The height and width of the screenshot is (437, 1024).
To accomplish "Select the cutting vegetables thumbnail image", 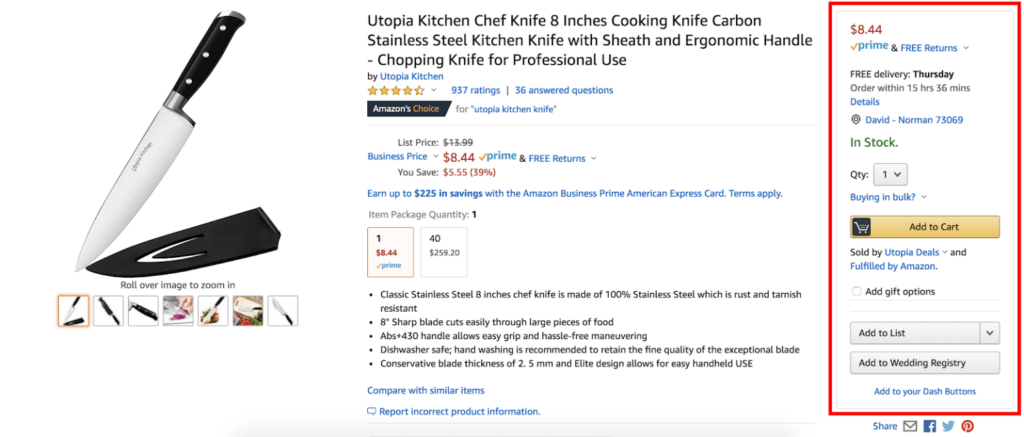I will (x=178, y=311).
